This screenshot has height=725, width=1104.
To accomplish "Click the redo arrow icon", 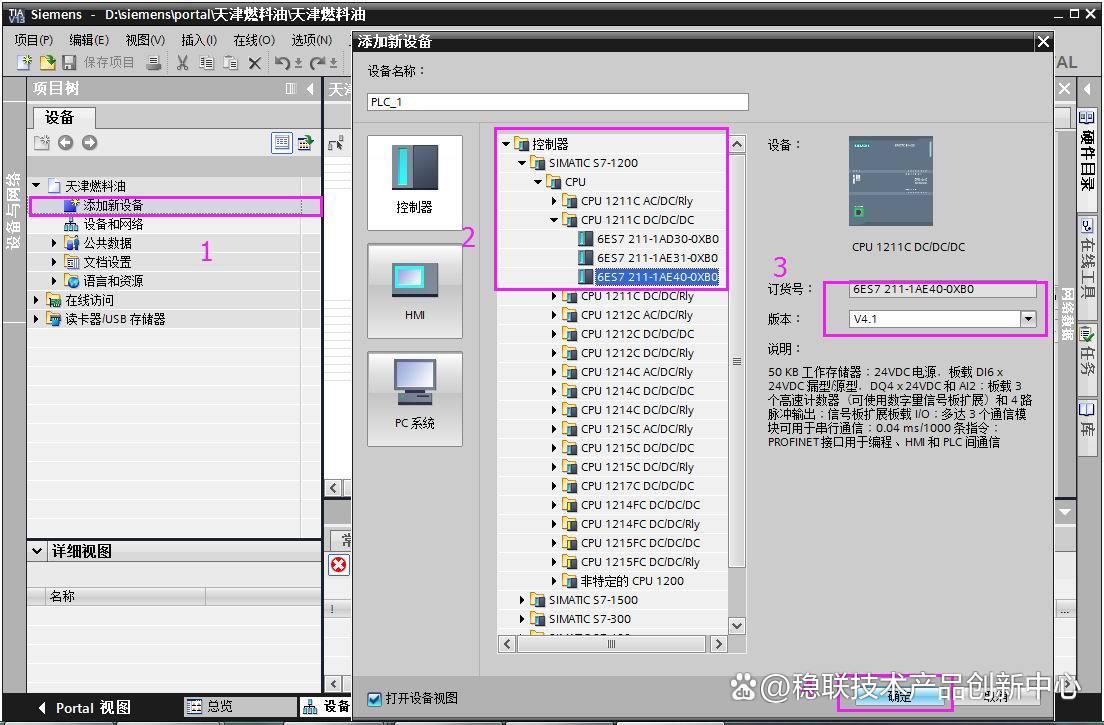I will coord(318,63).
